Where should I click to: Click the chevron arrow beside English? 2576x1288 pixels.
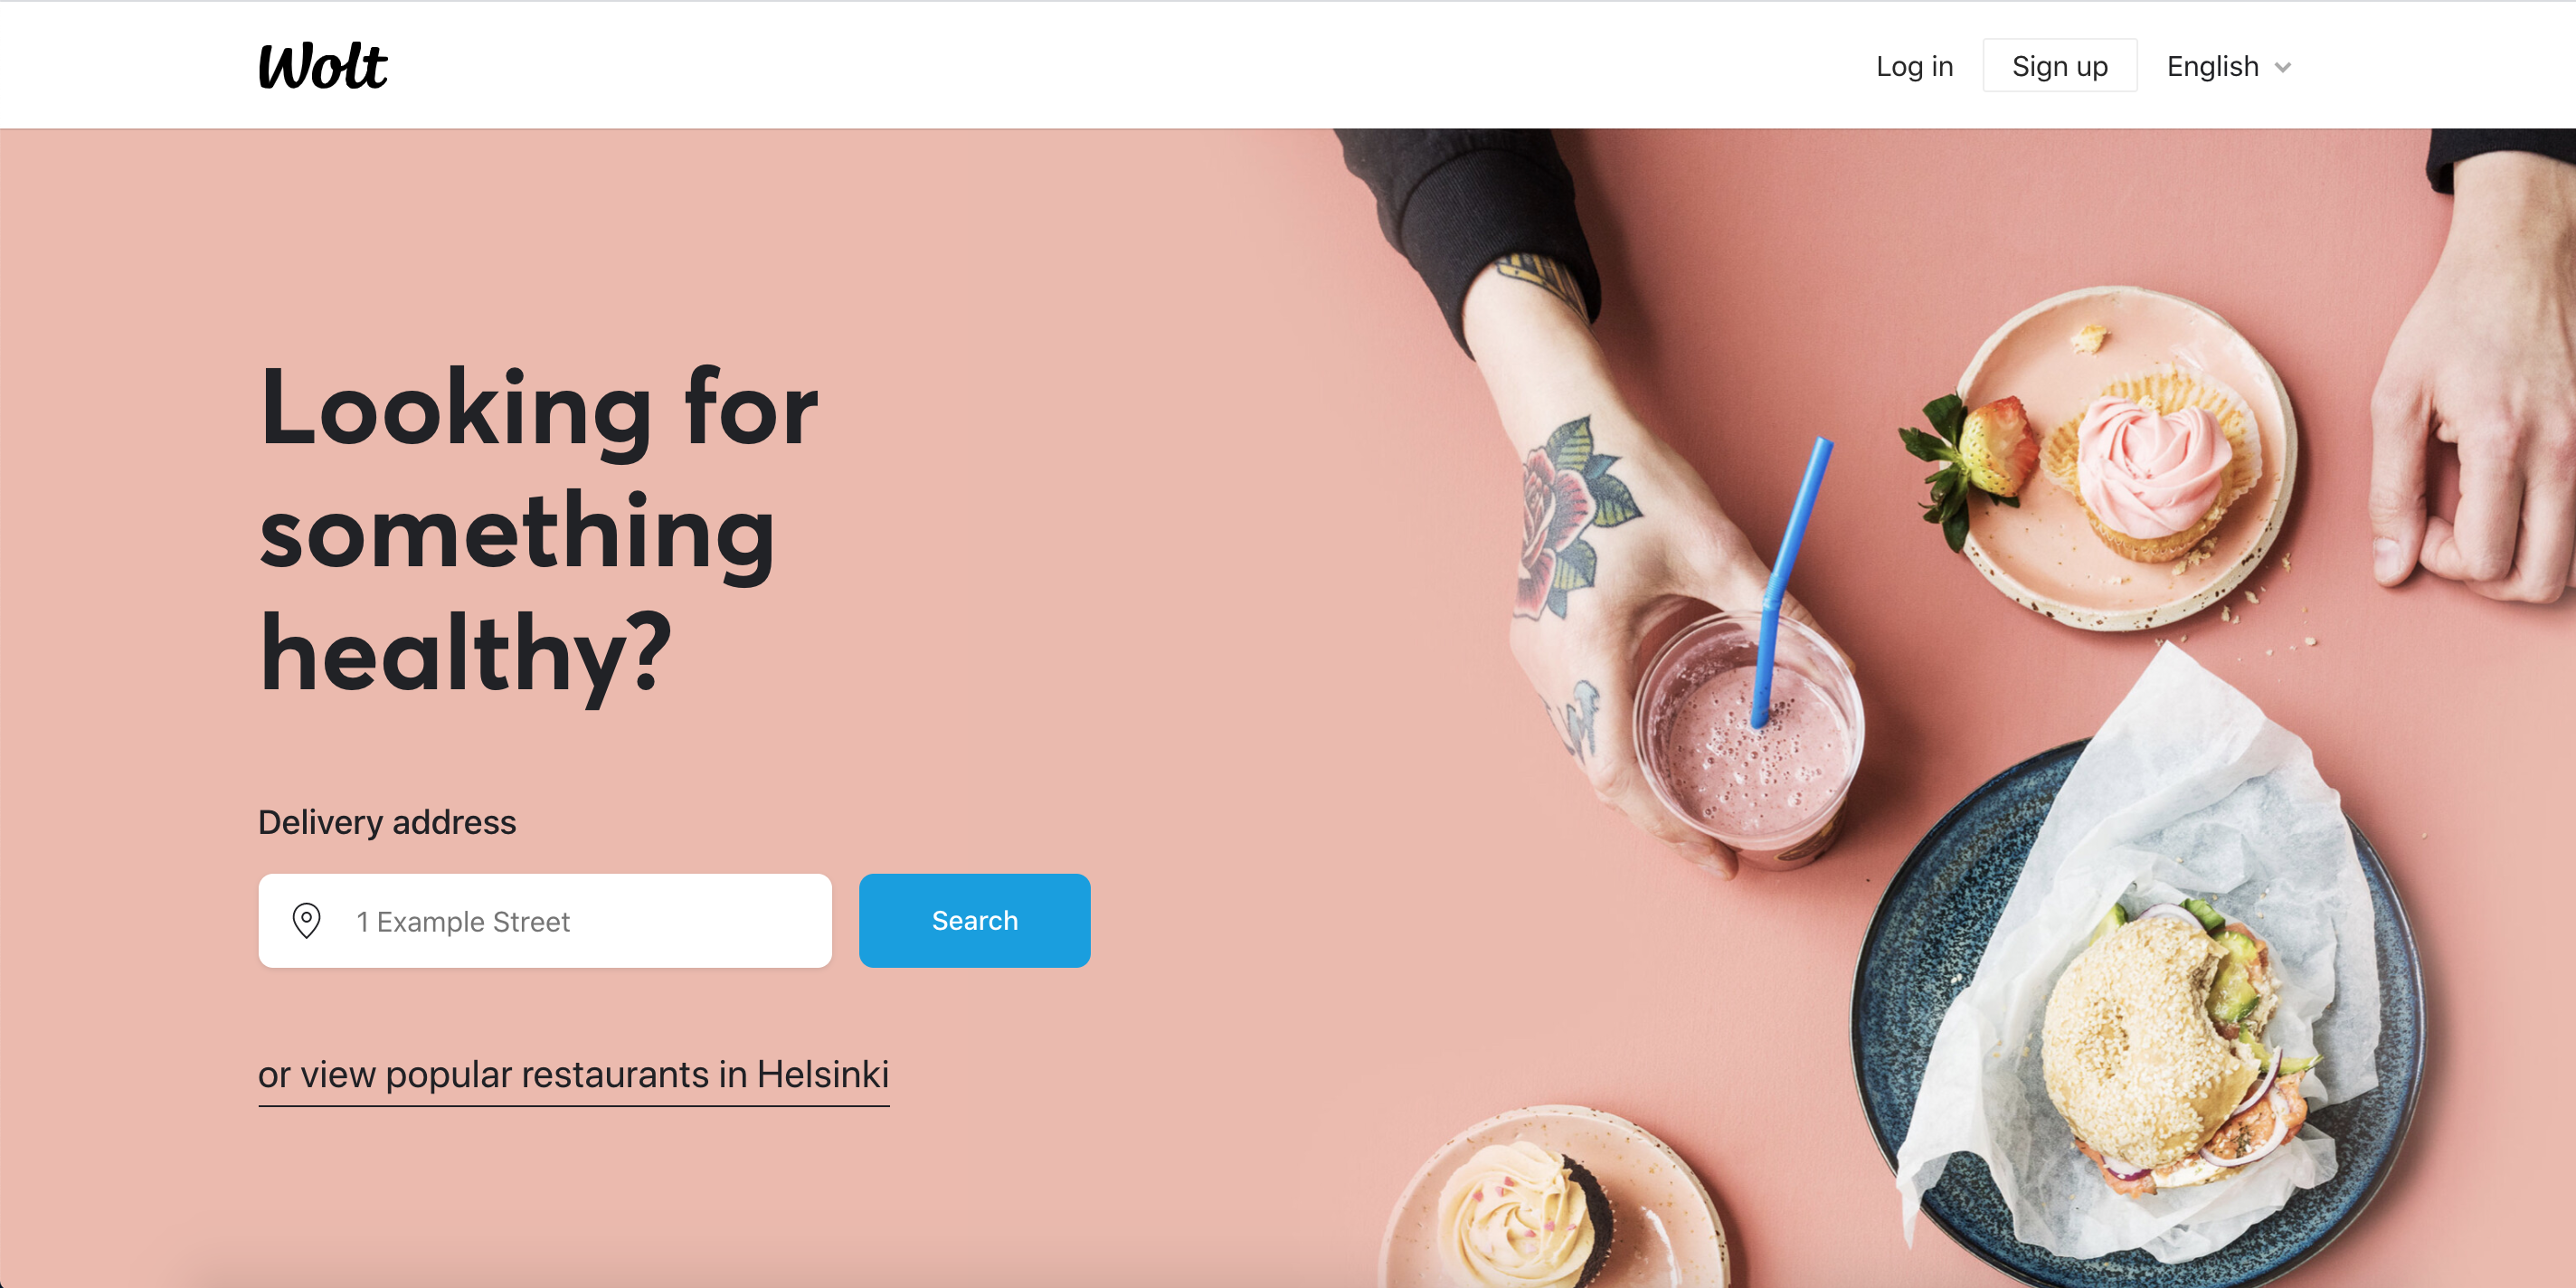coord(2283,67)
